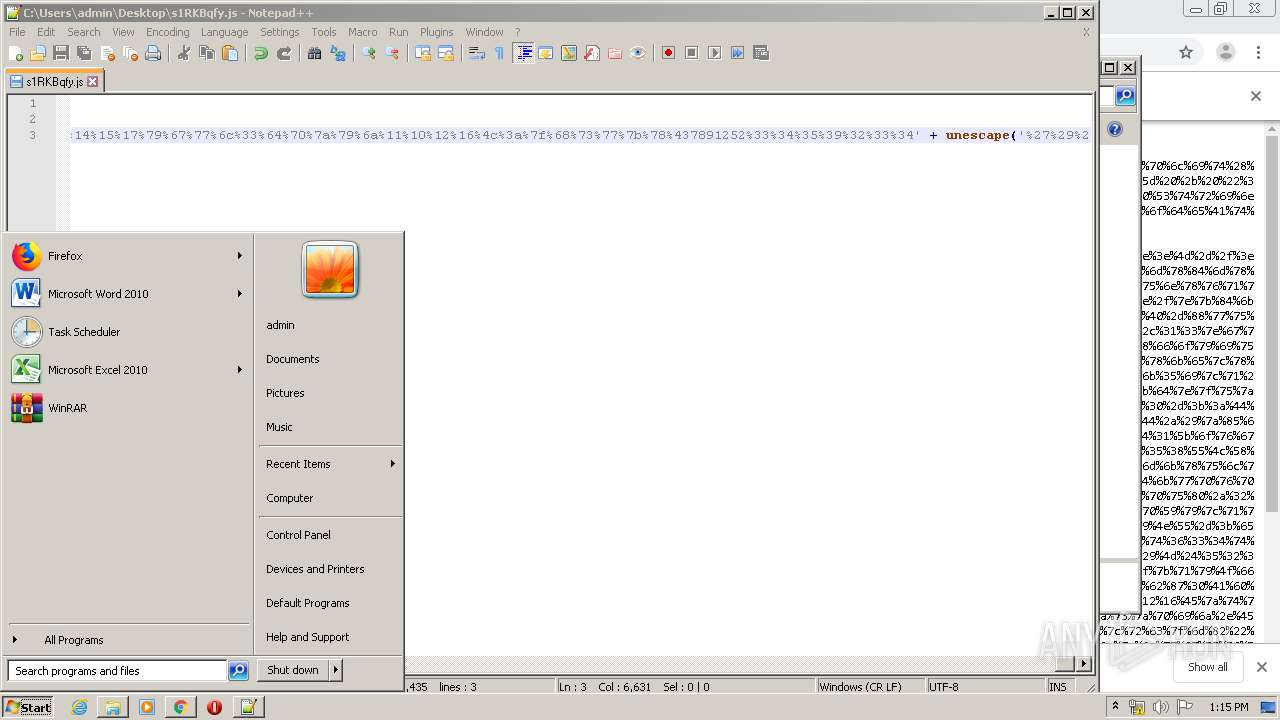Open Shut down options arrow
1280x720 pixels.
coord(336,670)
